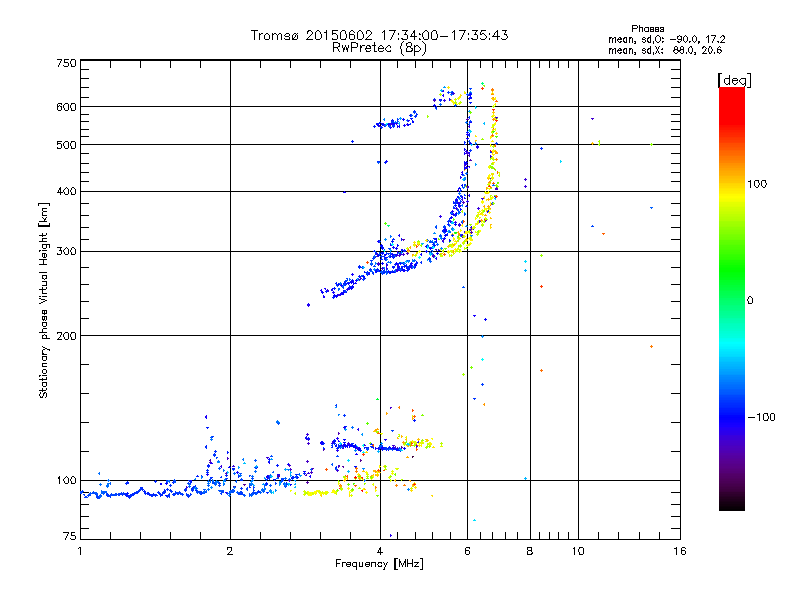Click the x-axis tick label '4'
Screen dimensions: 800x600
click(x=380, y=551)
